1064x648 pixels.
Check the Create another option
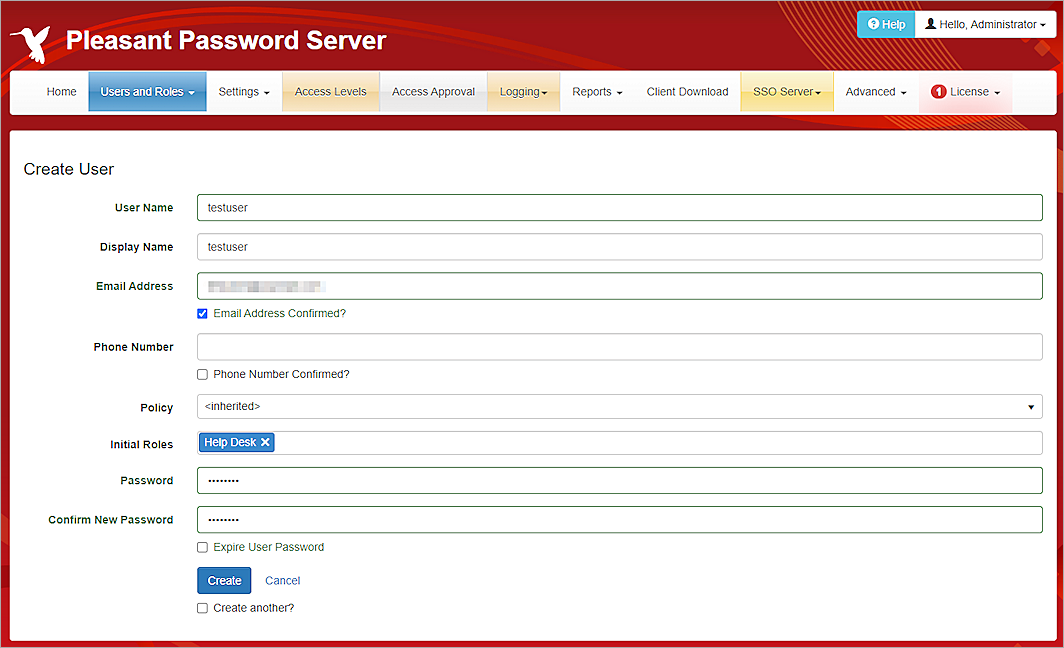coord(202,607)
